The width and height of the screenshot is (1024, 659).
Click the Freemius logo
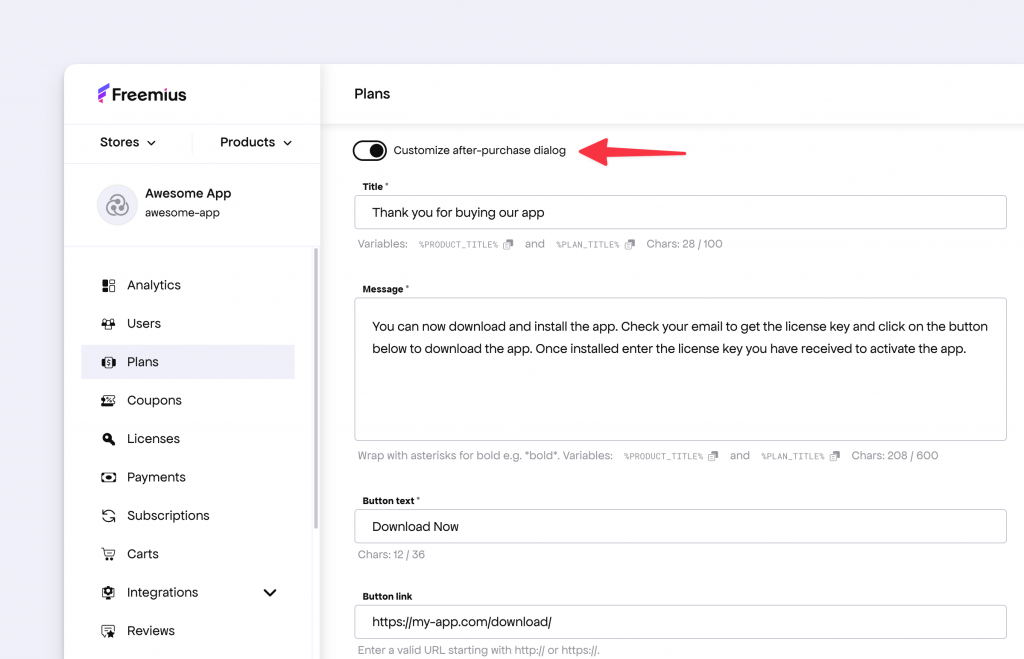[x=141, y=93]
